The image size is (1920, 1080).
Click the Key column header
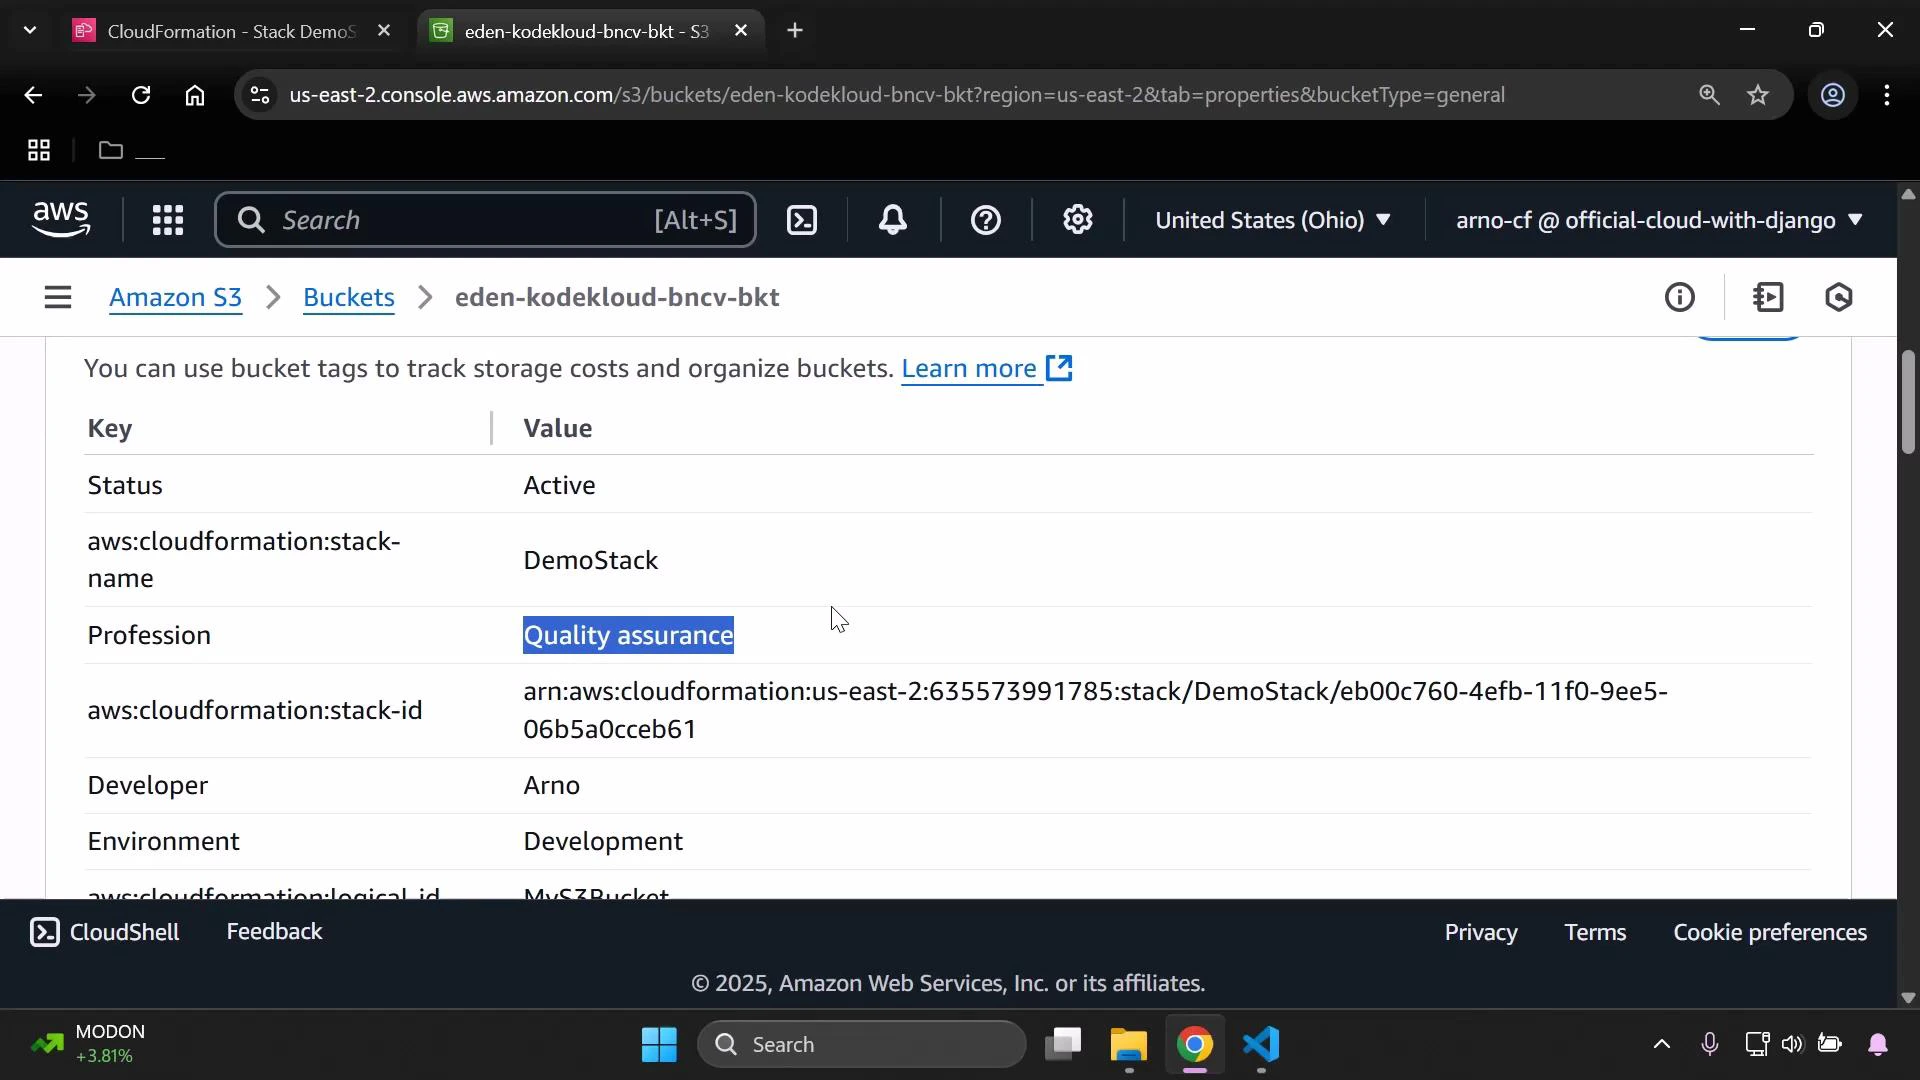pyautogui.click(x=110, y=429)
